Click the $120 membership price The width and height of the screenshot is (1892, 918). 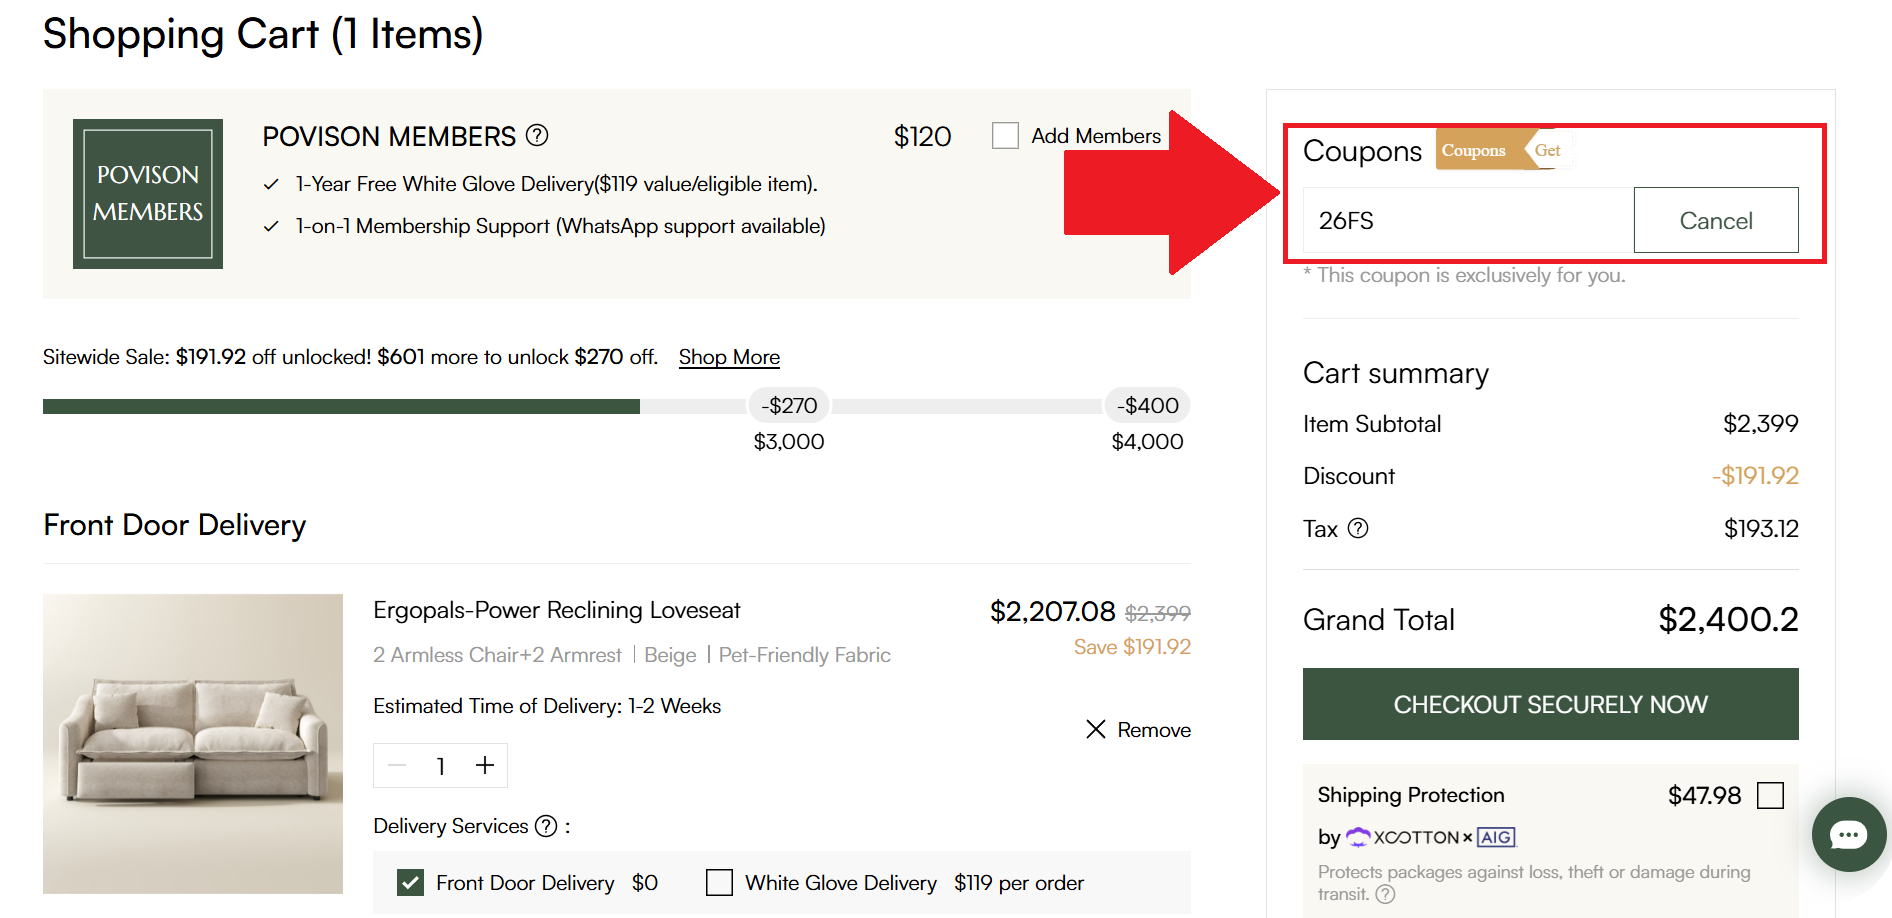click(x=922, y=136)
